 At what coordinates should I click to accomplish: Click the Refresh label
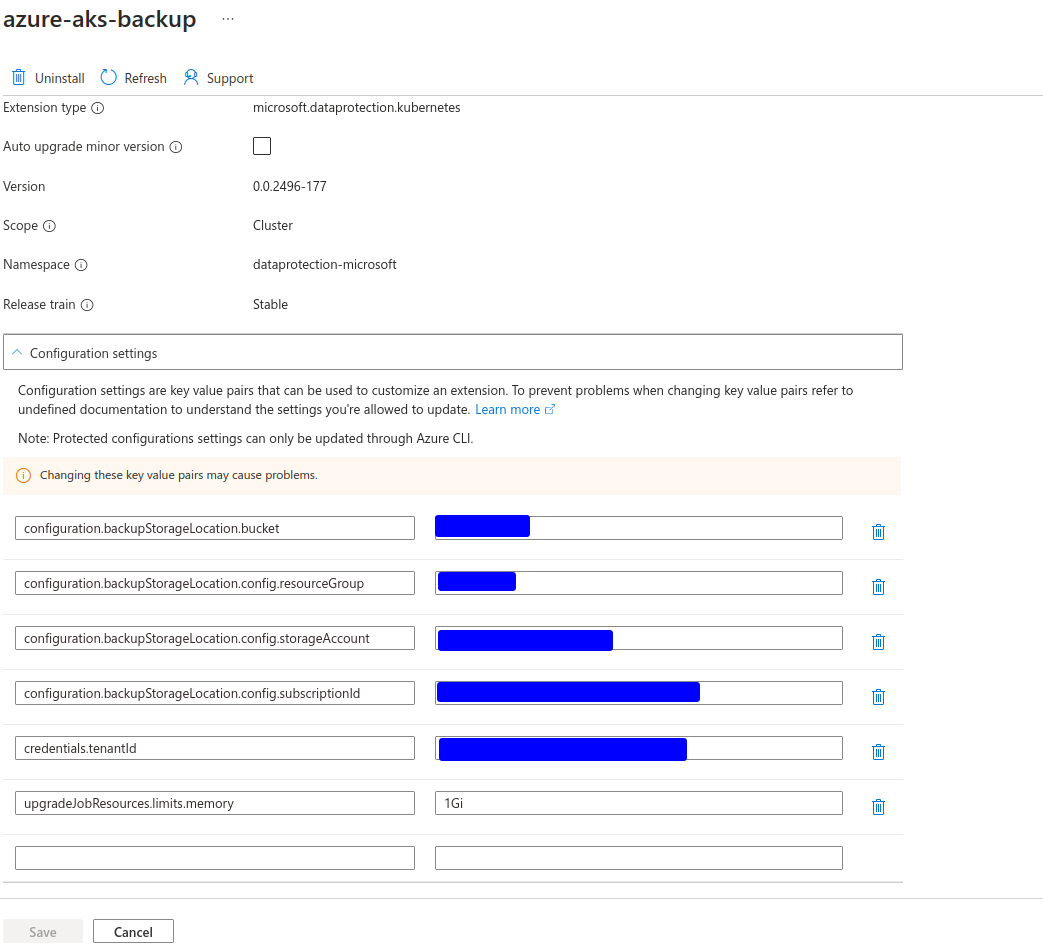(x=146, y=78)
